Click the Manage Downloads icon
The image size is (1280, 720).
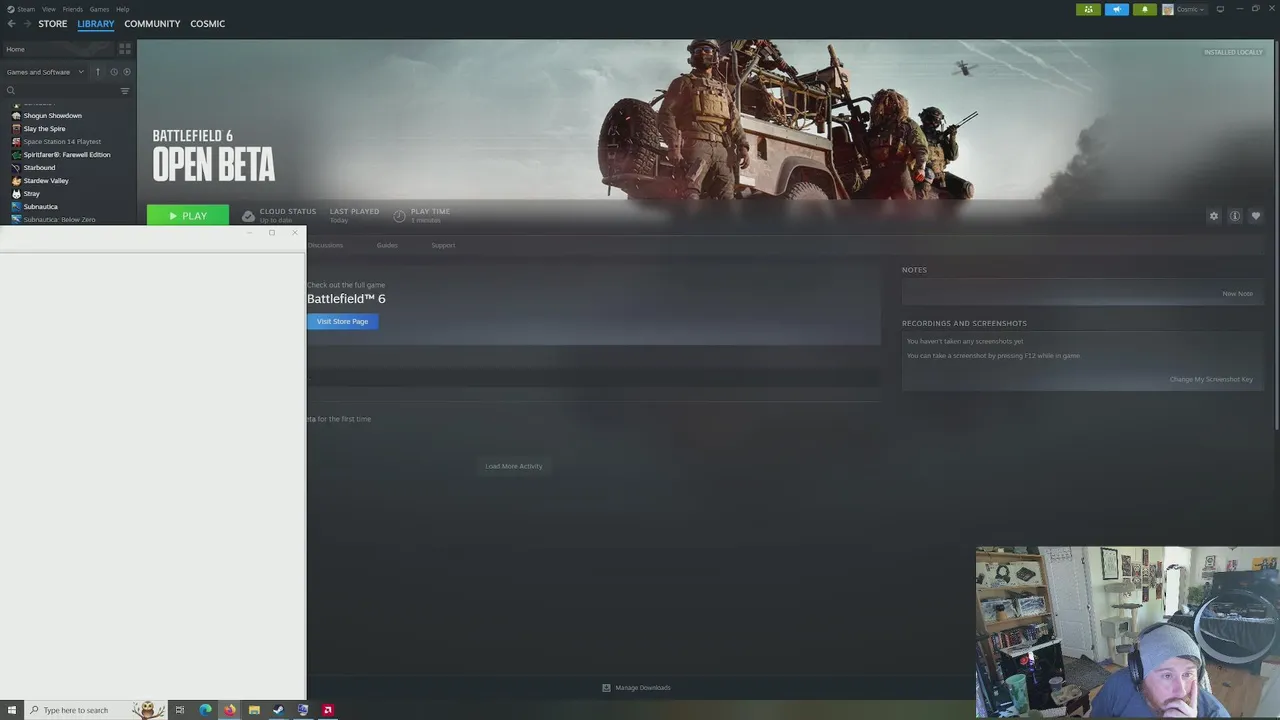point(606,688)
